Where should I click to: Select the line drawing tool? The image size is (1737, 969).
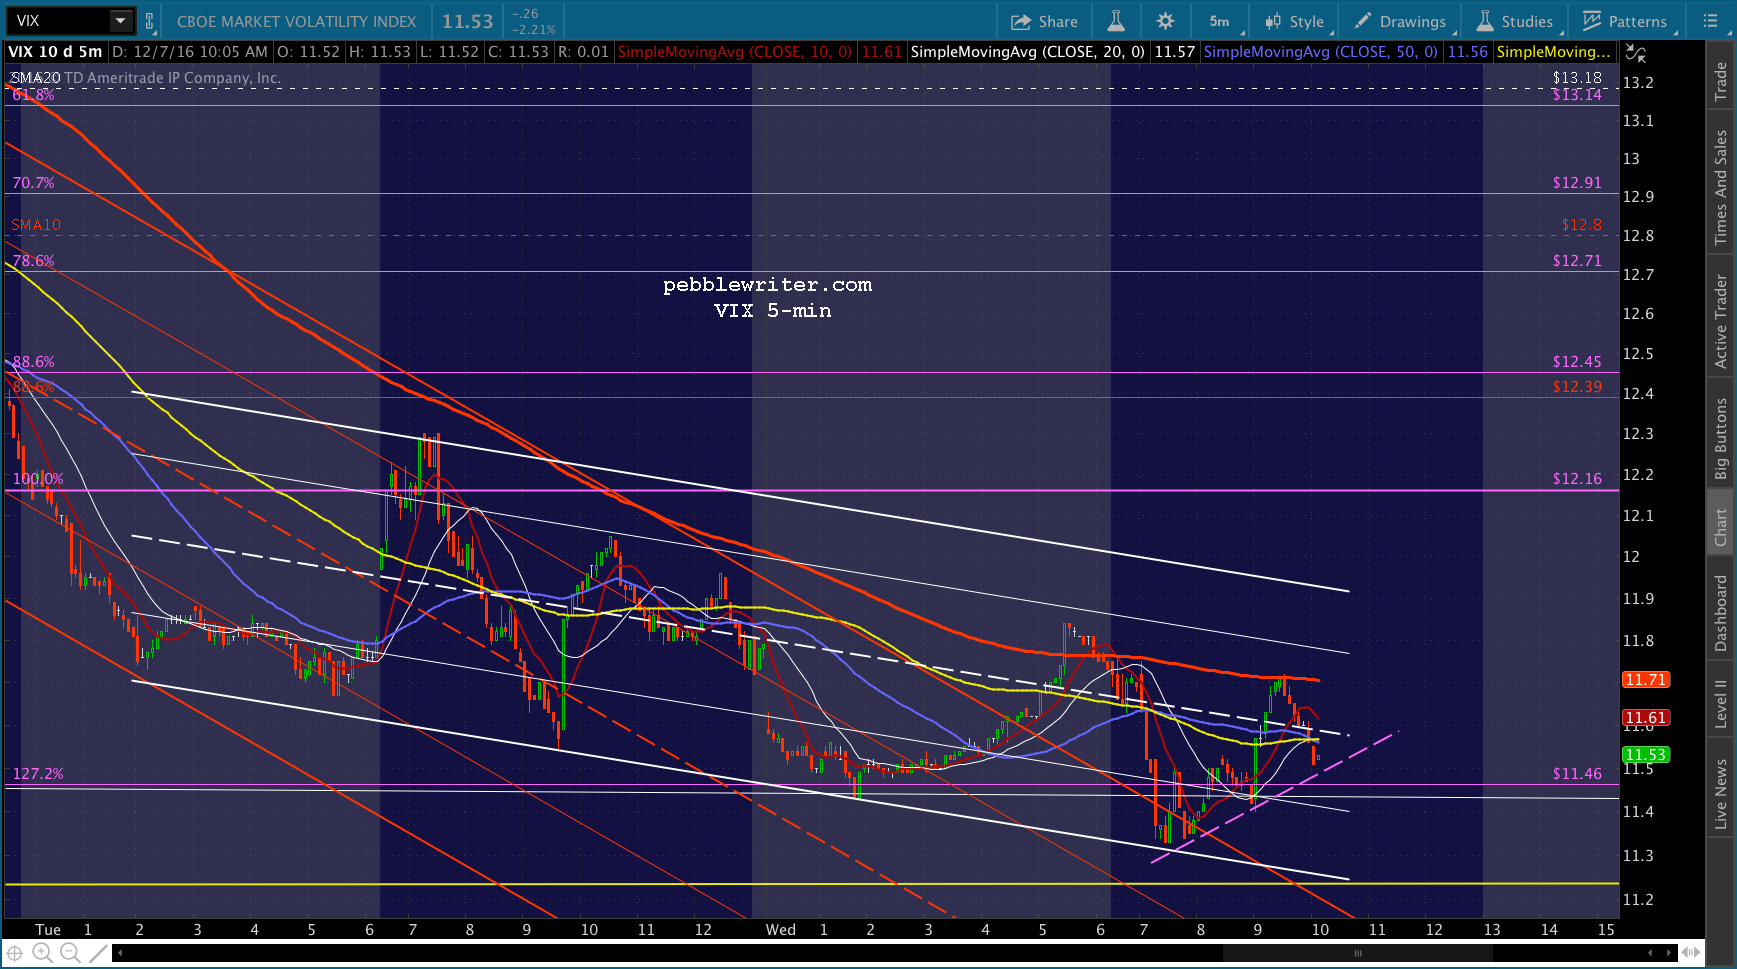pyautogui.click(x=98, y=953)
